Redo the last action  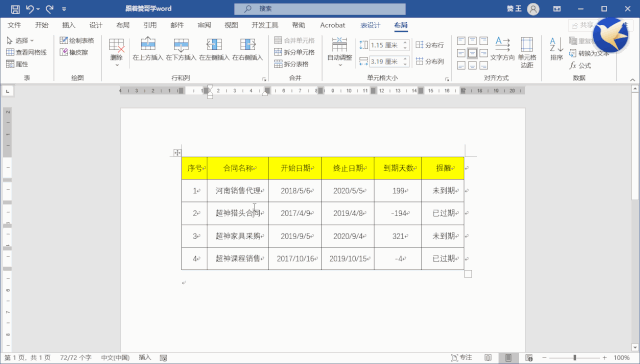click(x=50, y=9)
